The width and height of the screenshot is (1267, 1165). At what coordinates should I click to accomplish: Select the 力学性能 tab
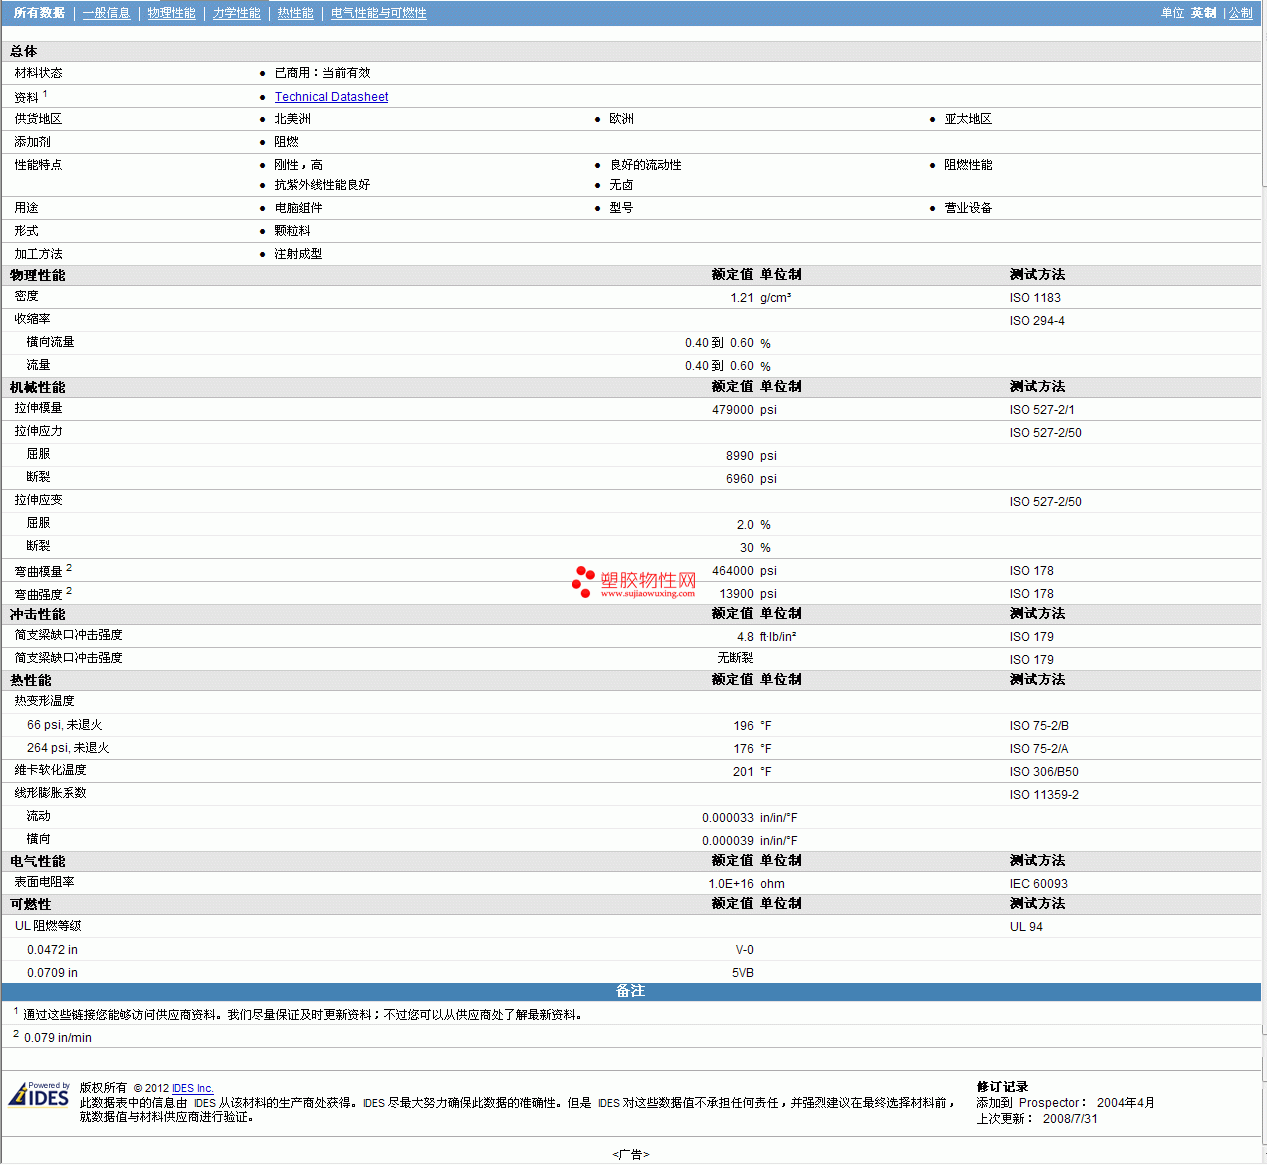point(236,13)
